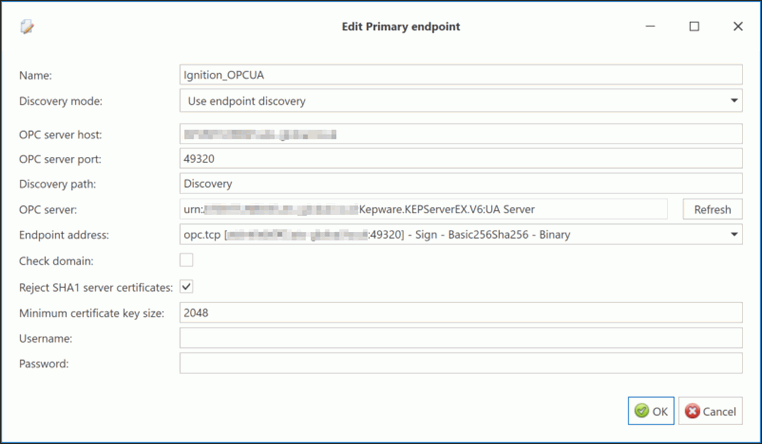Expand the Endpoint address dropdown arrow

(x=734, y=235)
